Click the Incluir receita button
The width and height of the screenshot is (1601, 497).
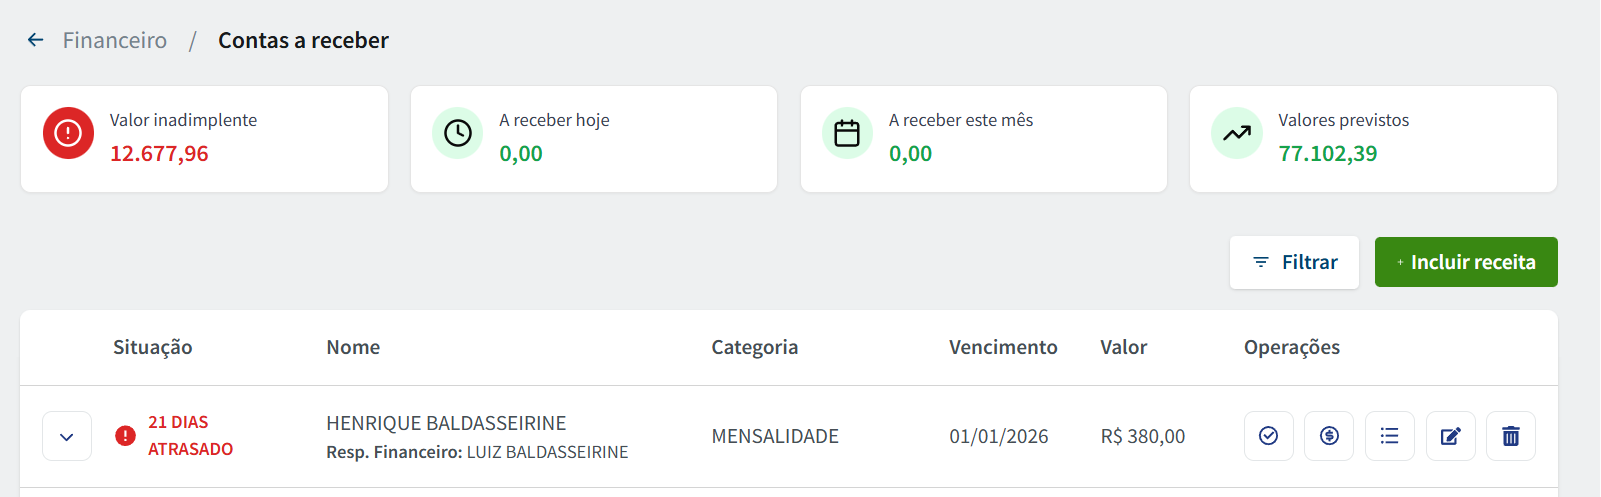click(1466, 262)
